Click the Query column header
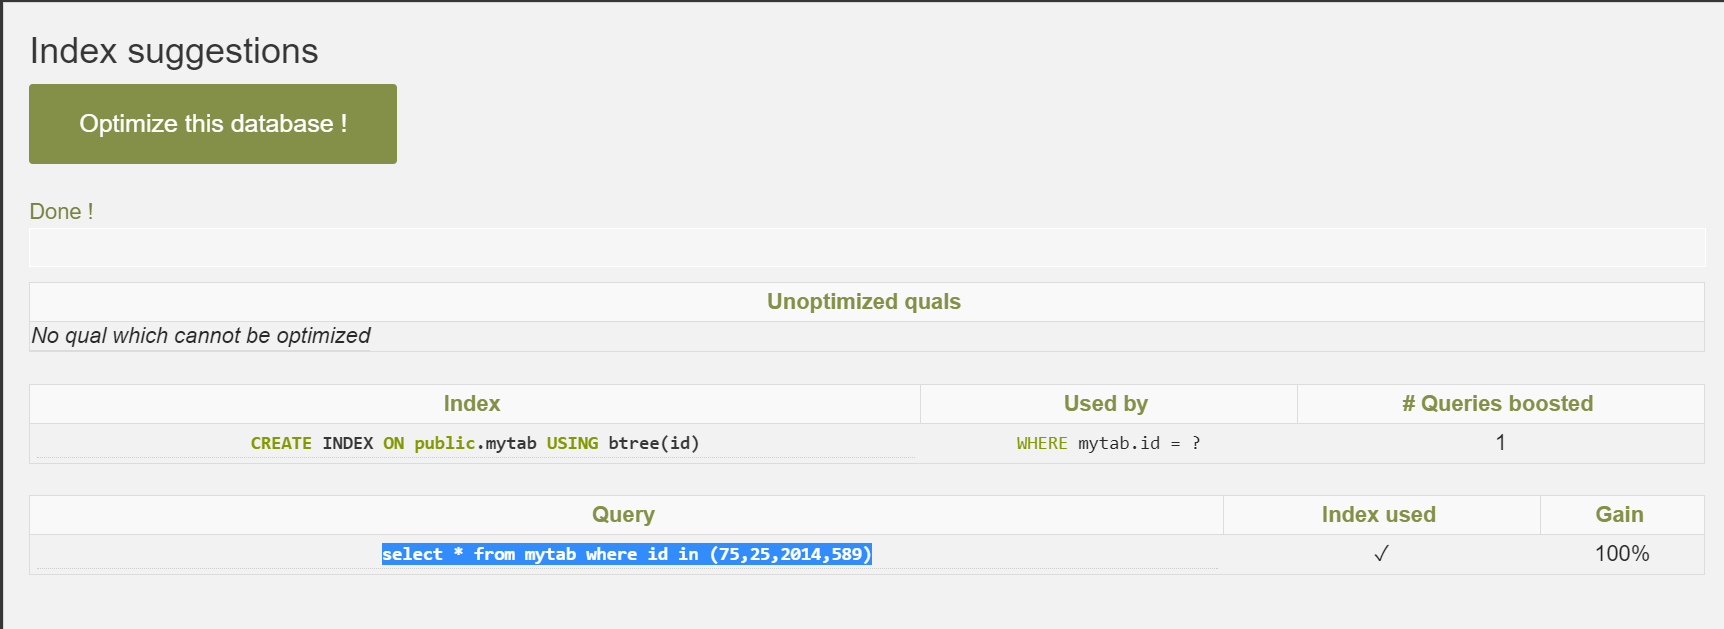1724x629 pixels. (x=623, y=515)
